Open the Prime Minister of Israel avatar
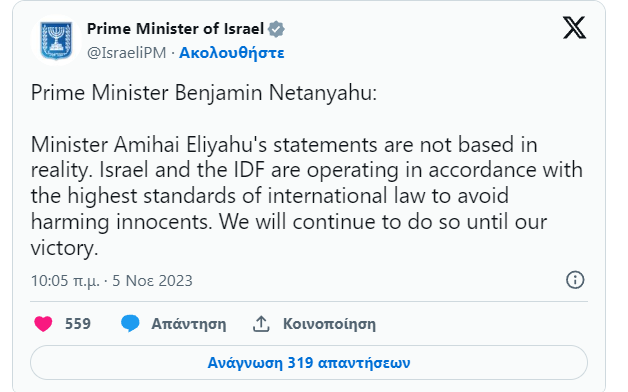 [x=56, y=40]
